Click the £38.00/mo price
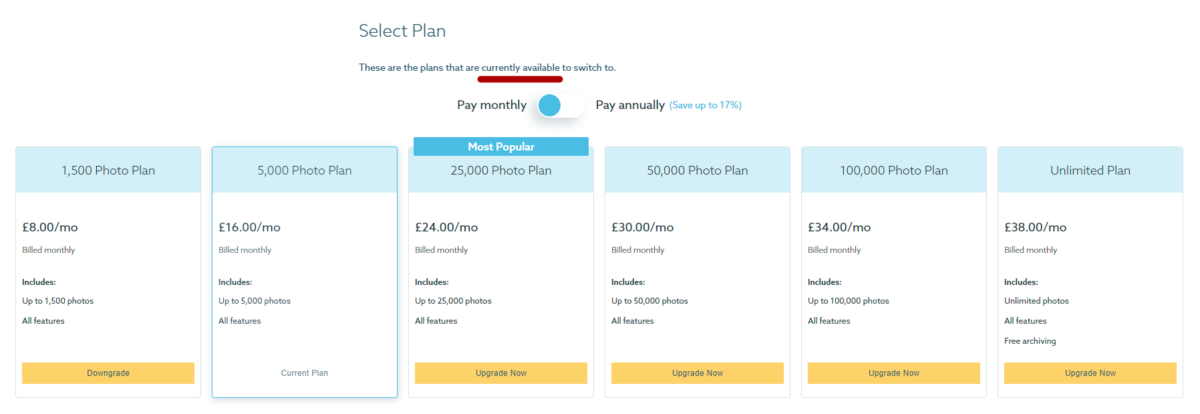This screenshot has width=1200, height=414. (x=1035, y=227)
